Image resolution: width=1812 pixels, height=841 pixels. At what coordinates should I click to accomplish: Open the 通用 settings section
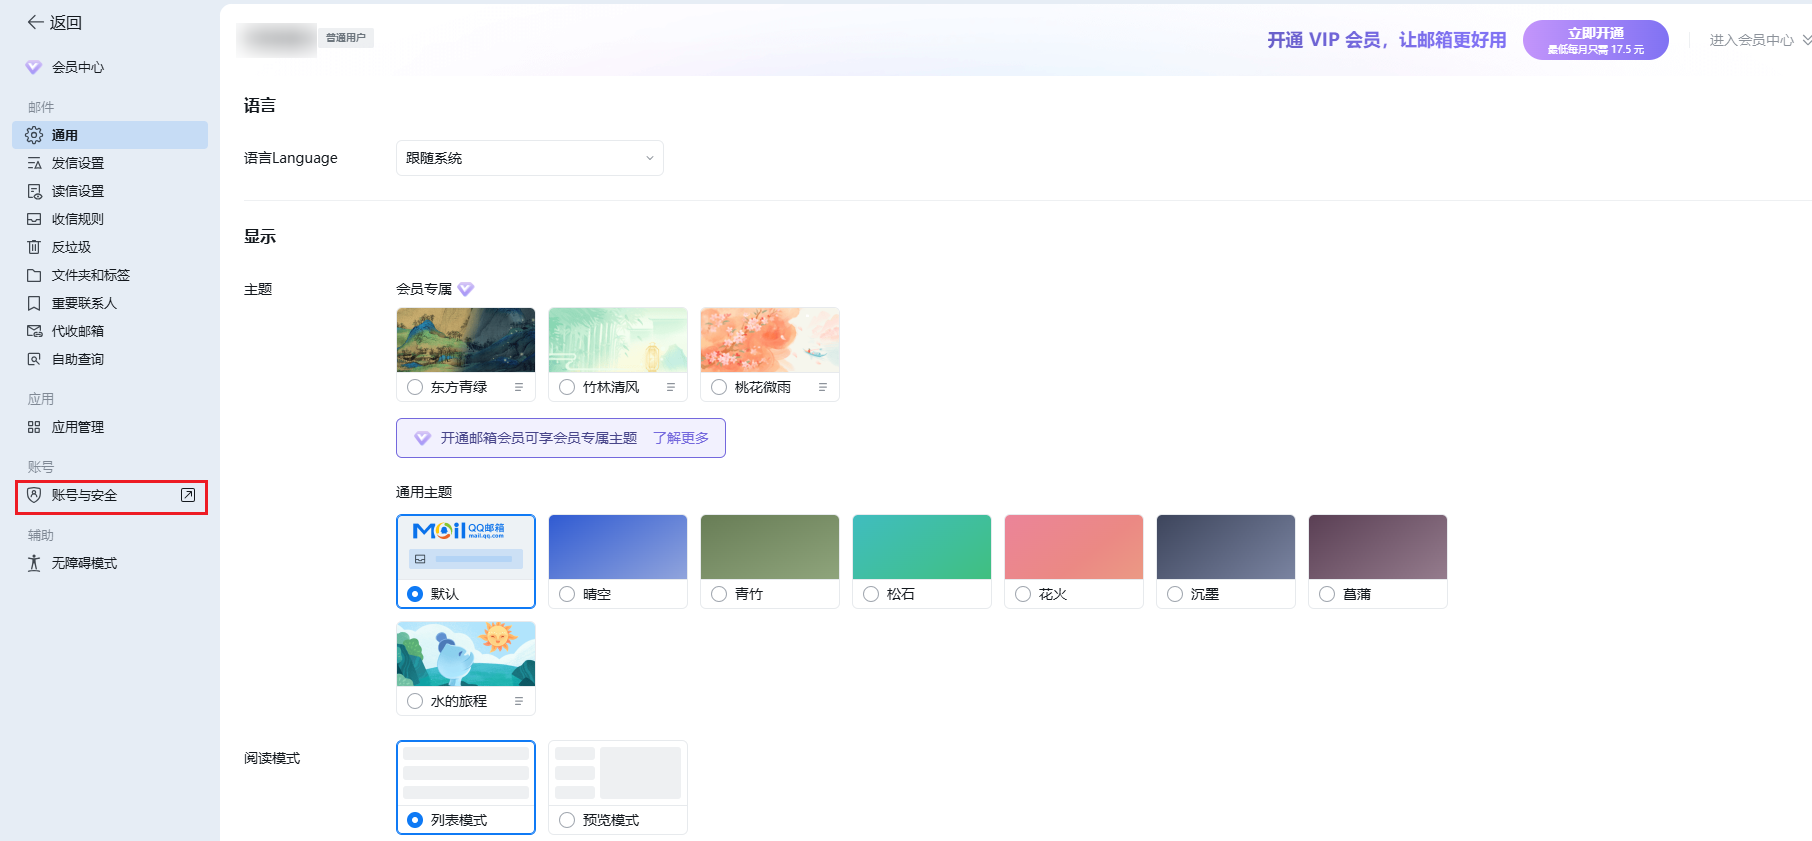click(x=110, y=135)
